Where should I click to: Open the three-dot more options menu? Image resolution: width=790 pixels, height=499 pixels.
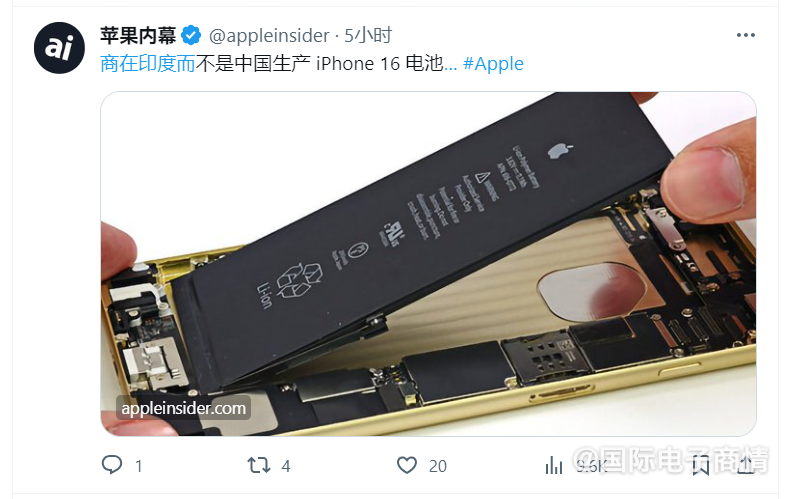tap(745, 35)
